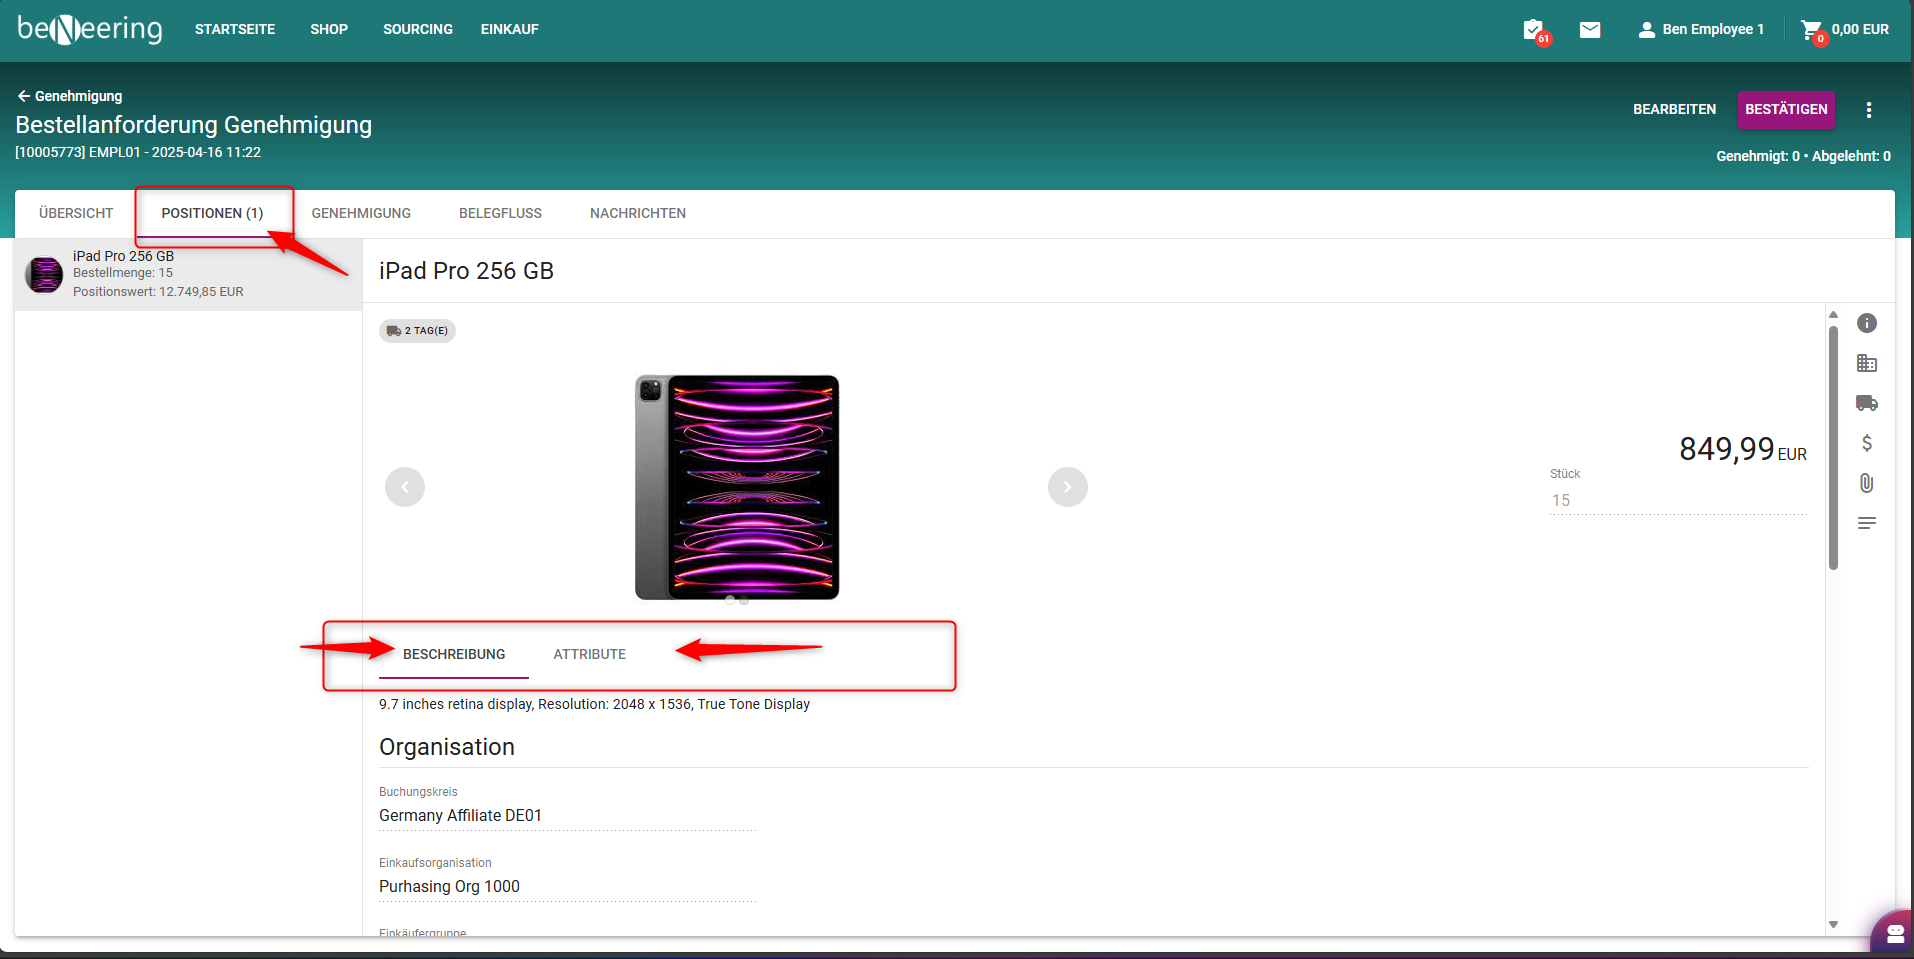1914x959 pixels.
Task: Open the chat assistant bubble icon
Action: click(1894, 934)
